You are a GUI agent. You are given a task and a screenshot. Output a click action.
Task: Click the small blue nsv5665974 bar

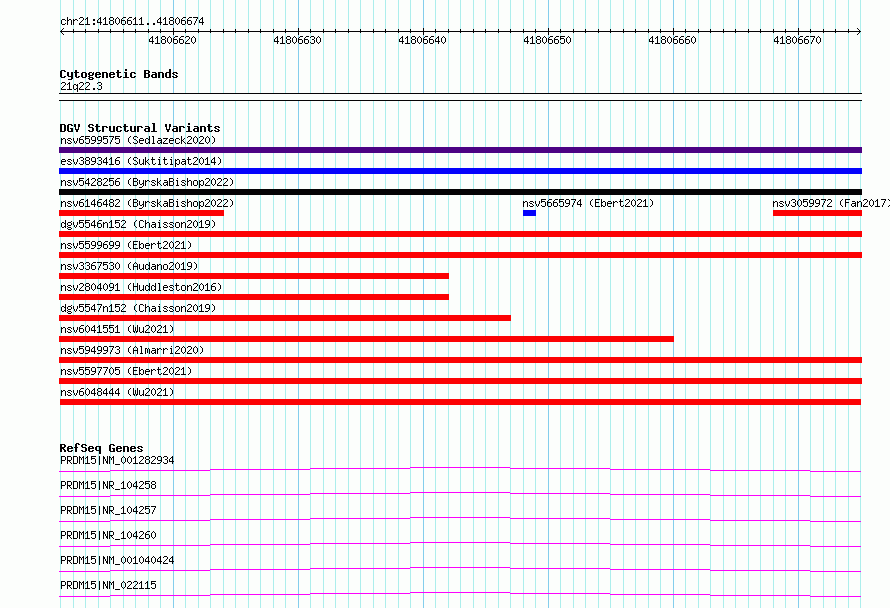[530, 213]
